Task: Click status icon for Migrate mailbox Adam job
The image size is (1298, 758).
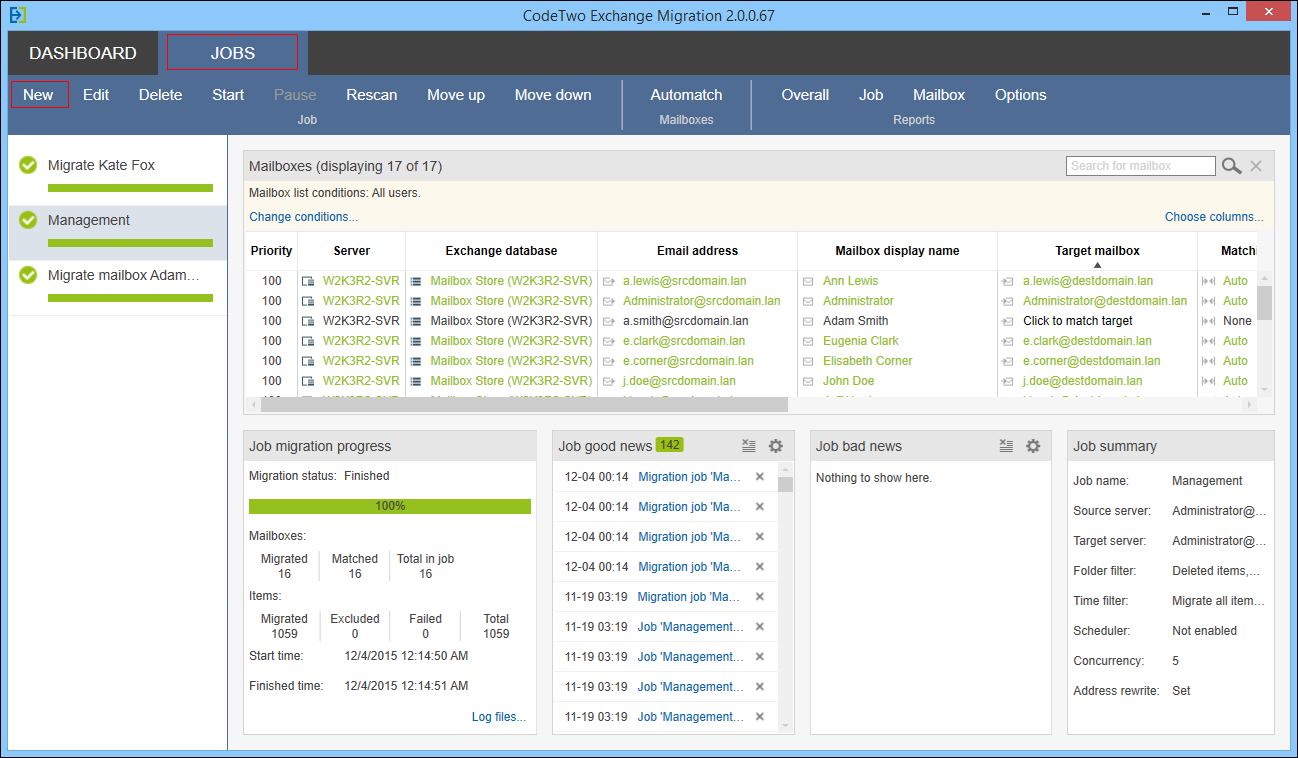Action: [28, 275]
